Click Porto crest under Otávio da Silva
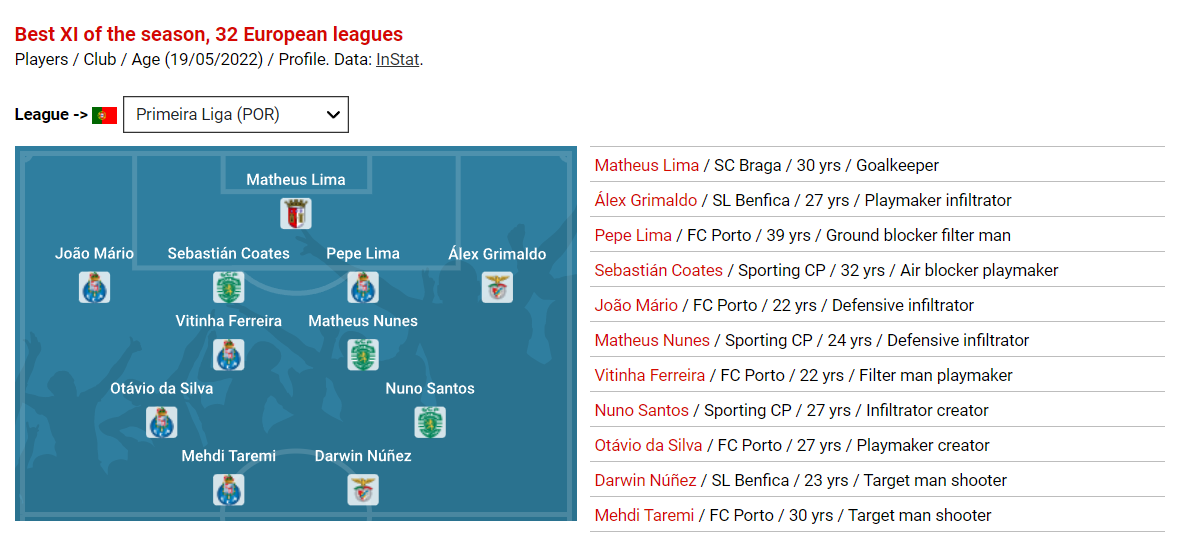1185x549 pixels. click(162, 422)
